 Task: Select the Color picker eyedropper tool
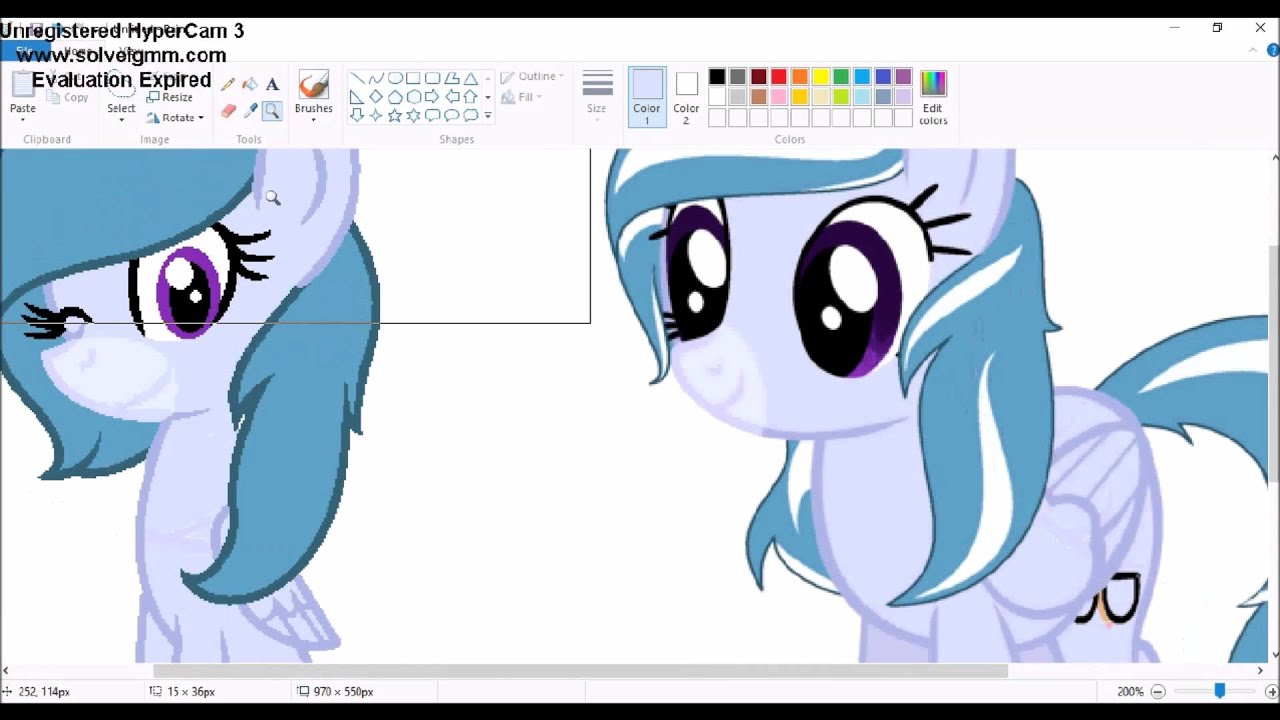250,111
